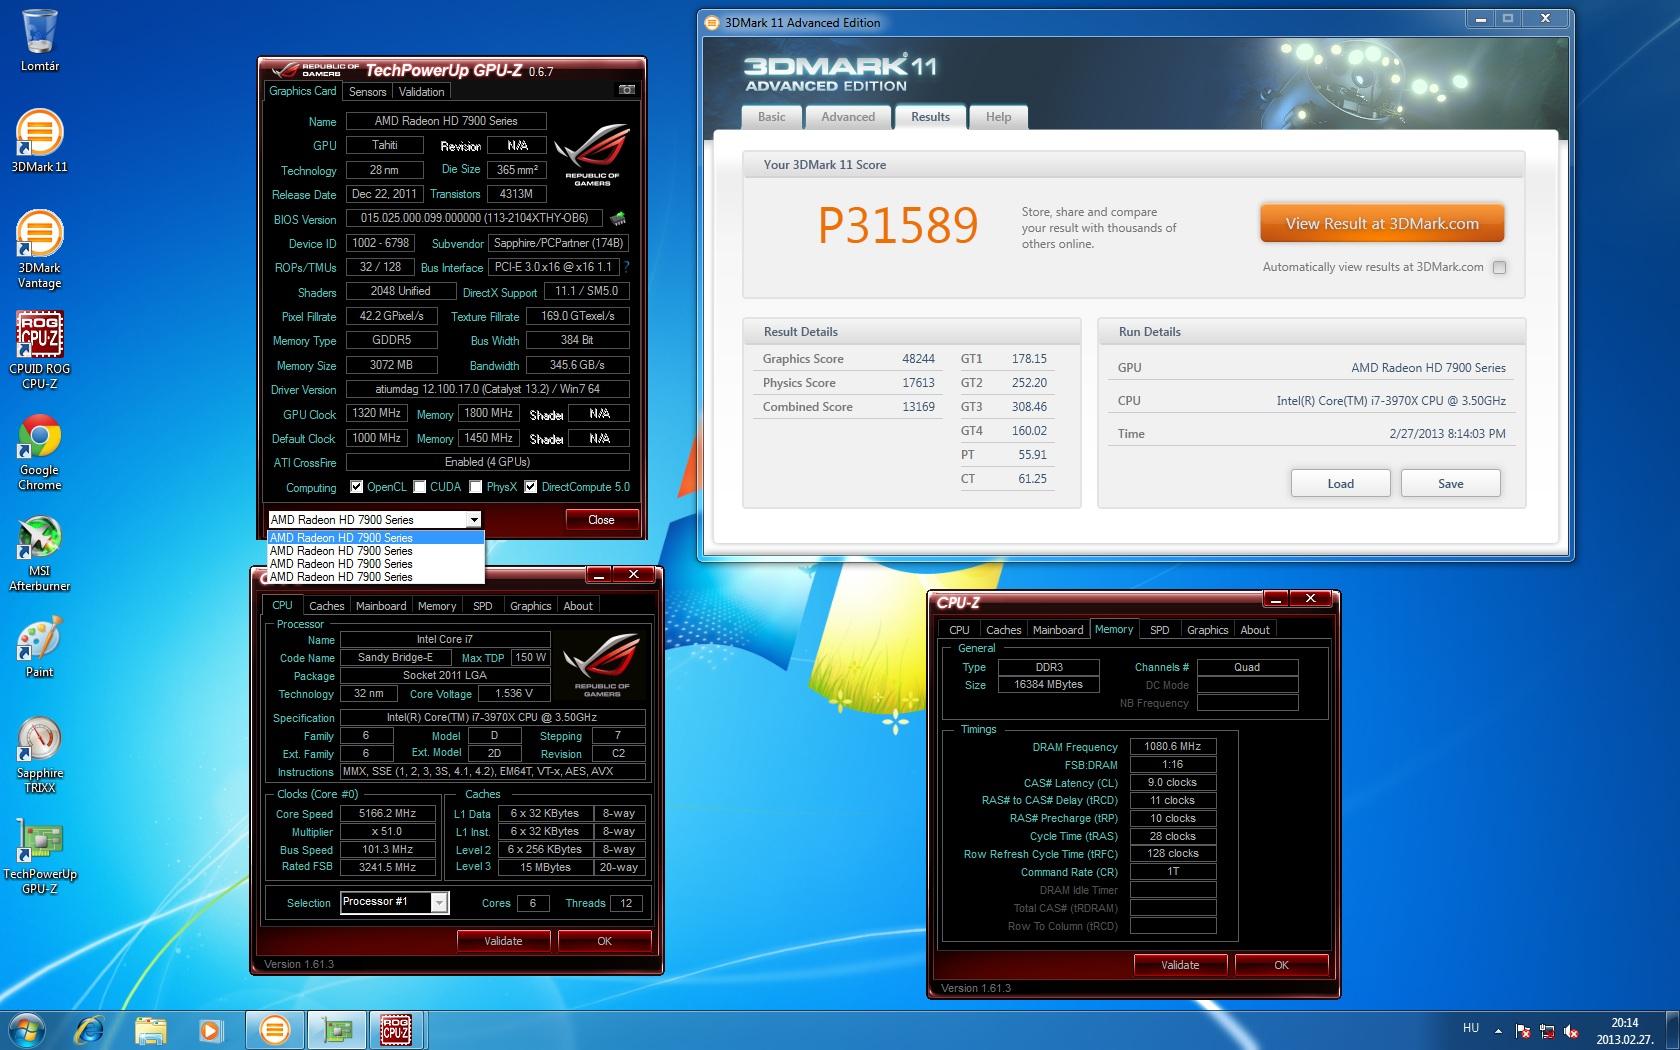The width and height of the screenshot is (1680, 1050).
Task: Click the DRAM Frequency value 1080.6 MHz
Action: click(x=1173, y=746)
